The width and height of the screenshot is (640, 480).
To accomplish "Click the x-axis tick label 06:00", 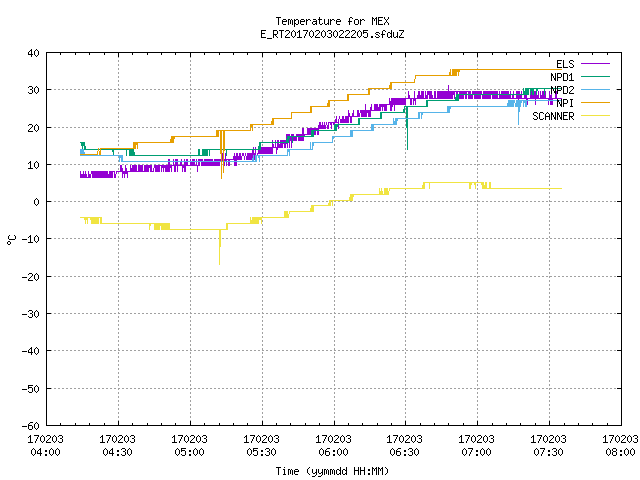I will point(333,453).
